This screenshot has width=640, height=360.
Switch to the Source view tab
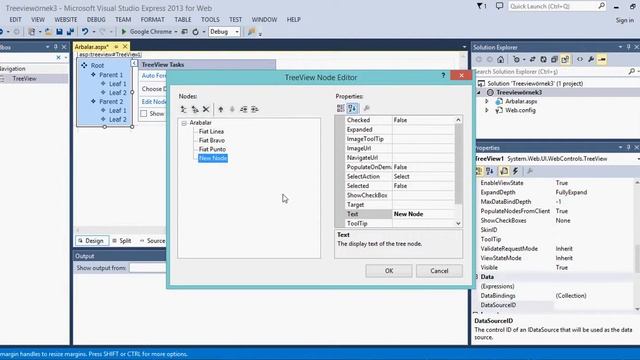tap(152, 241)
